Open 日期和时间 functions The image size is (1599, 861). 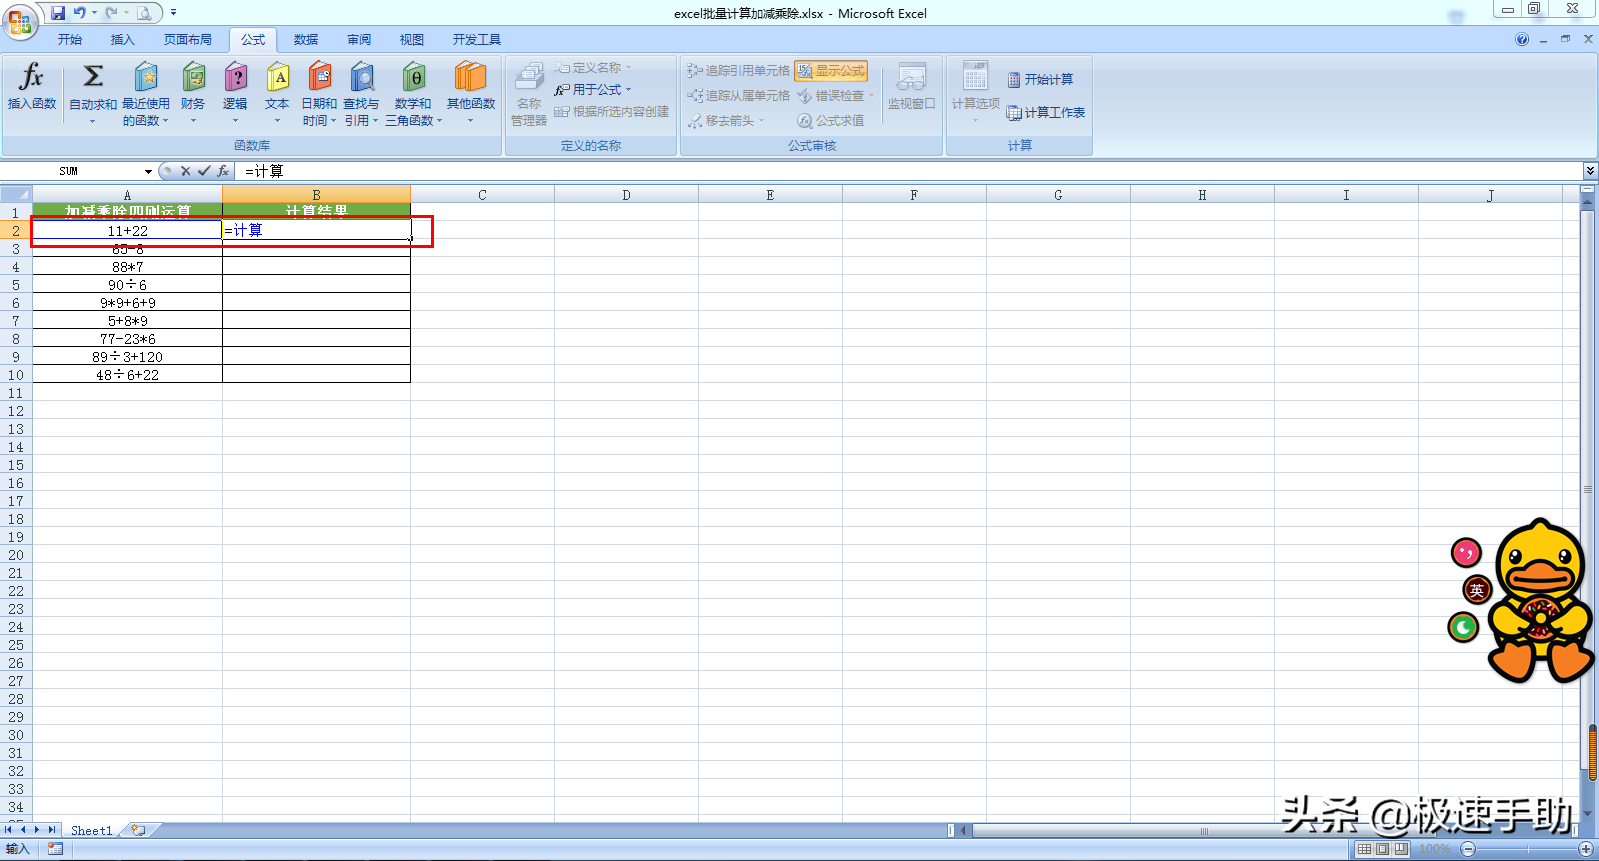coord(319,94)
